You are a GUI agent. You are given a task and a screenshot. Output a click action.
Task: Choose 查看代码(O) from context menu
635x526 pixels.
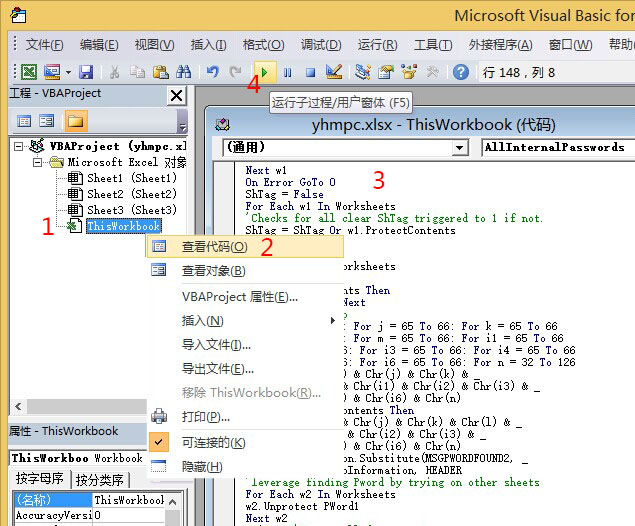[x=245, y=247]
